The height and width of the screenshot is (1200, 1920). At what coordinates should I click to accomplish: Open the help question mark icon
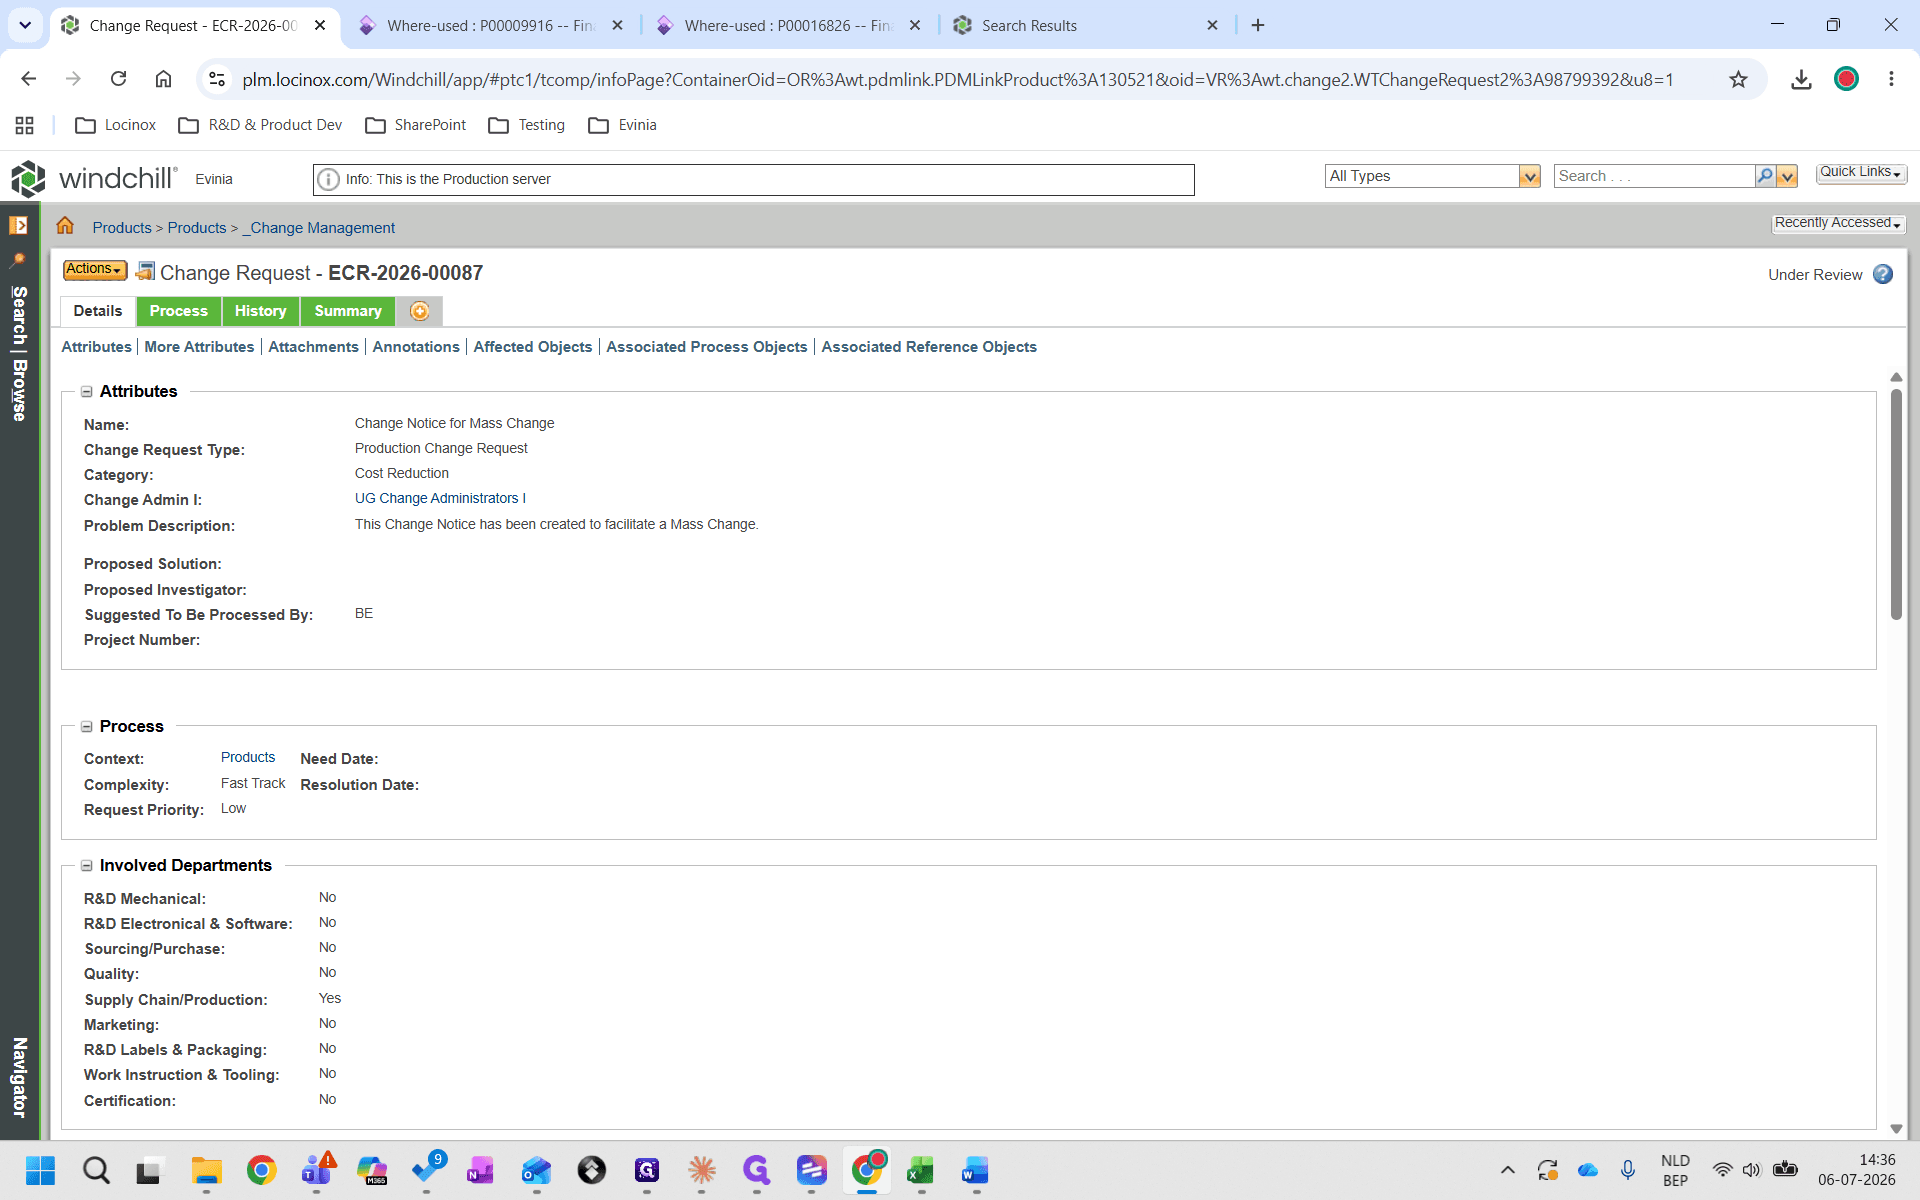point(1883,274)
